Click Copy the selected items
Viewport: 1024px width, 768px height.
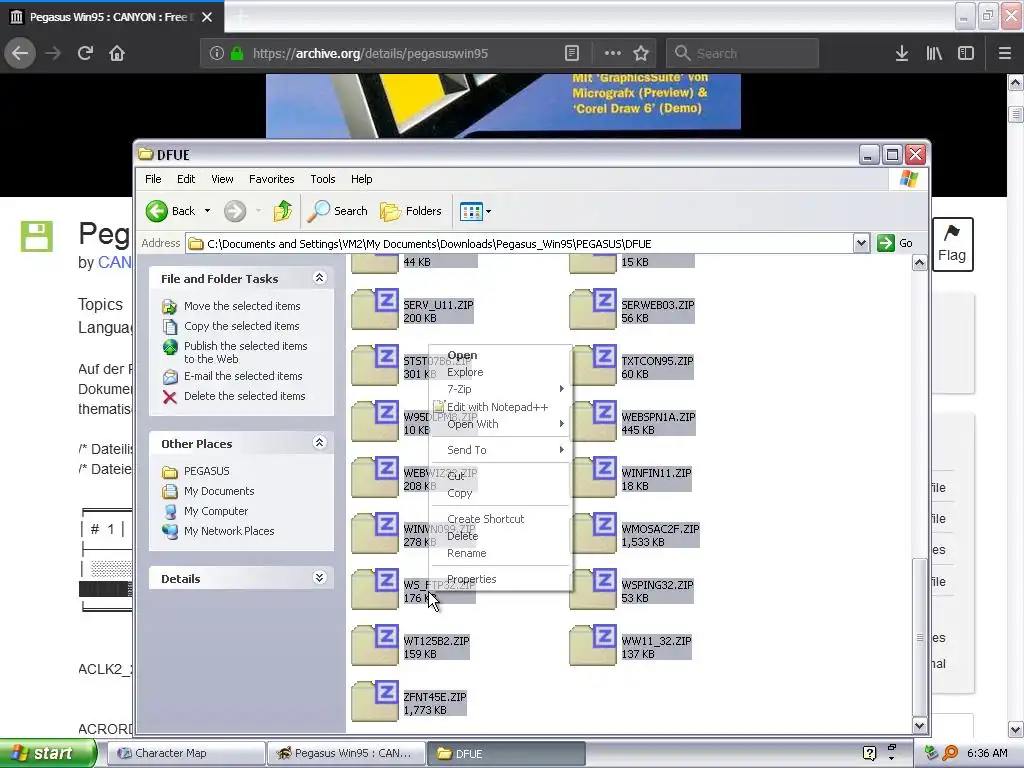point(242,326)
